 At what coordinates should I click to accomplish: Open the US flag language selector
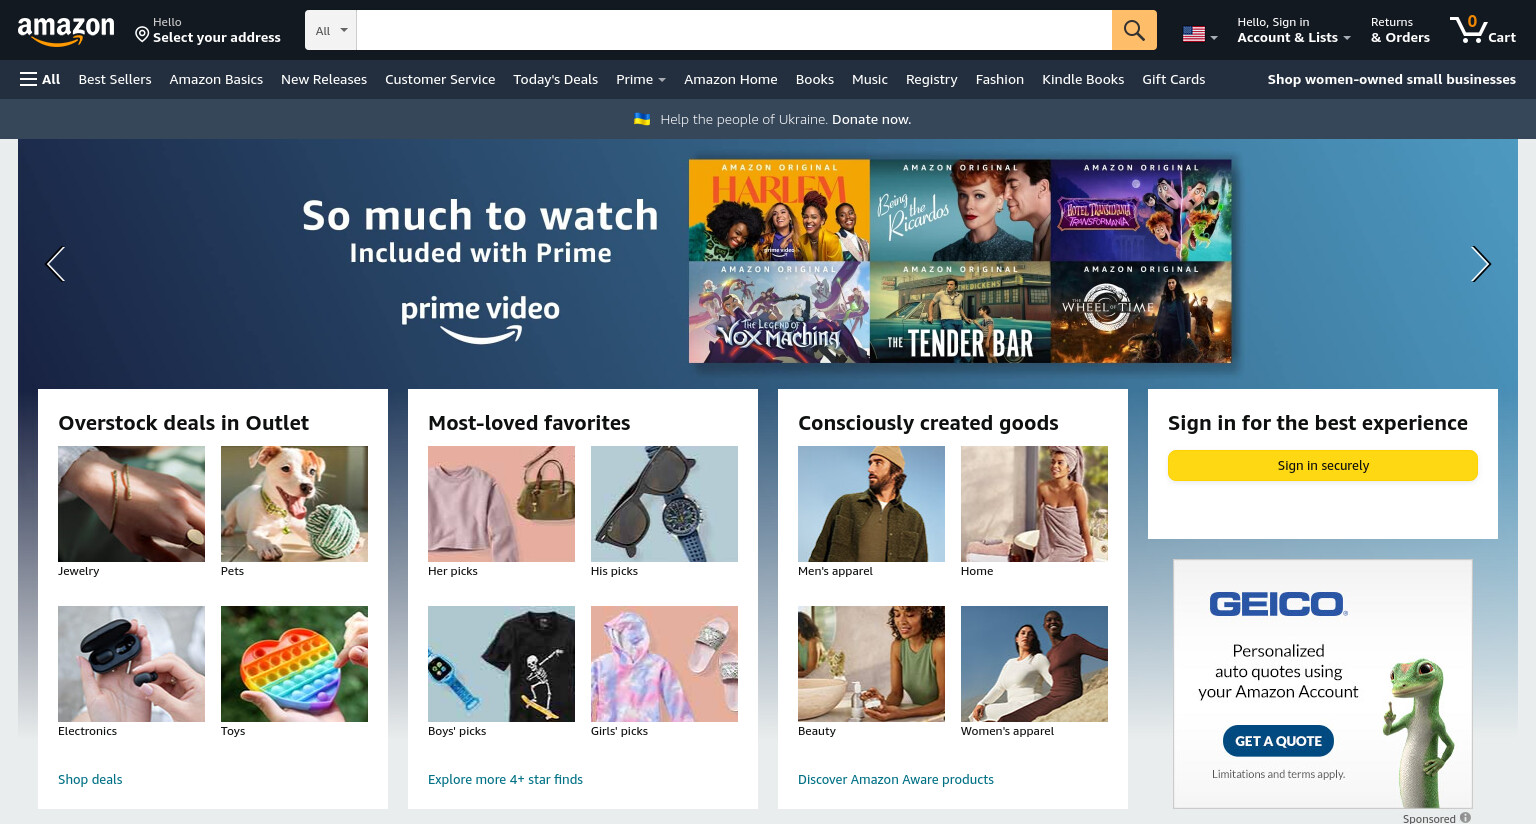click(1200, 34)
